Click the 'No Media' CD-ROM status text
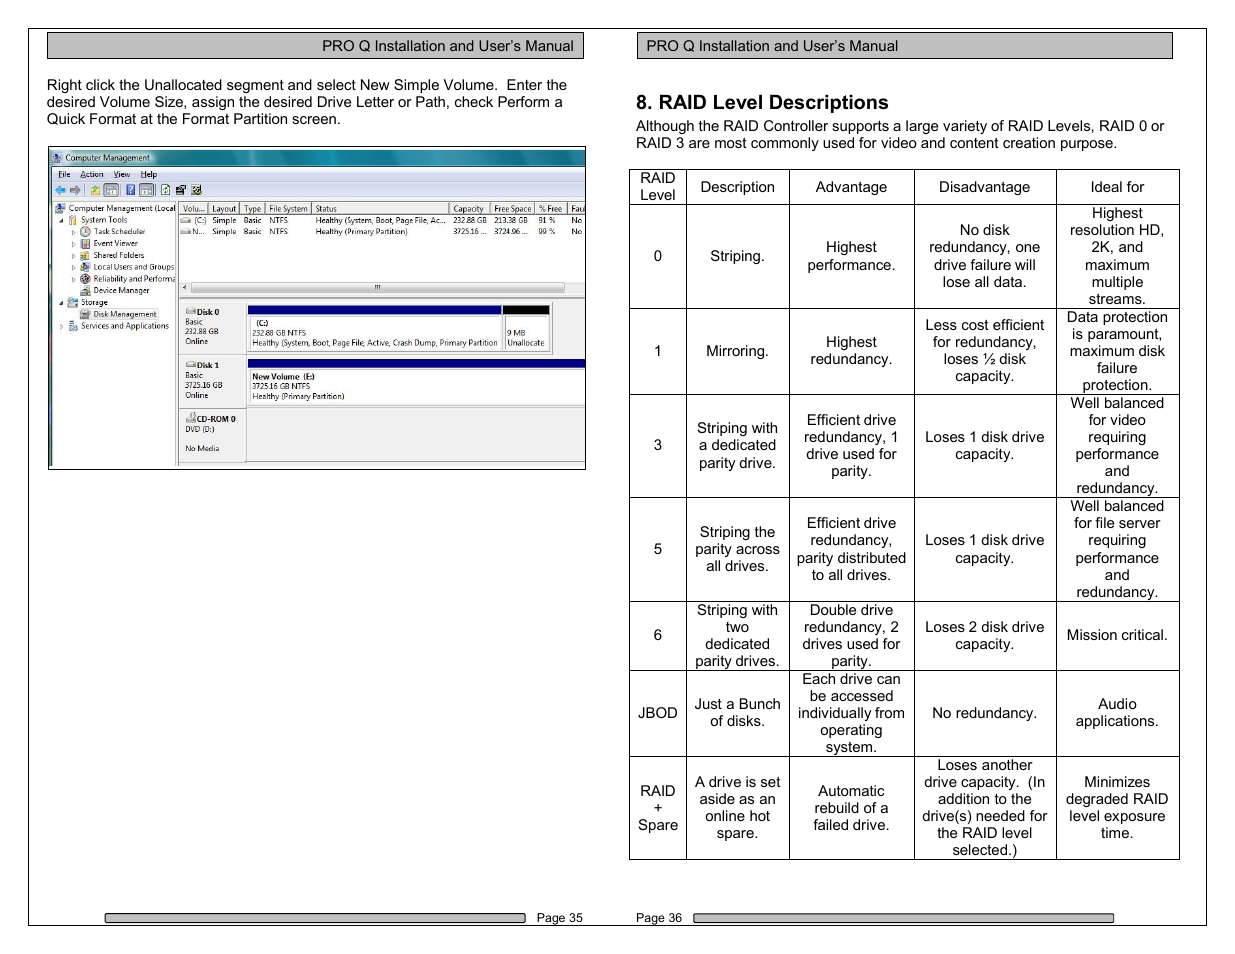 pyautogui.click(x=202, y=449)
